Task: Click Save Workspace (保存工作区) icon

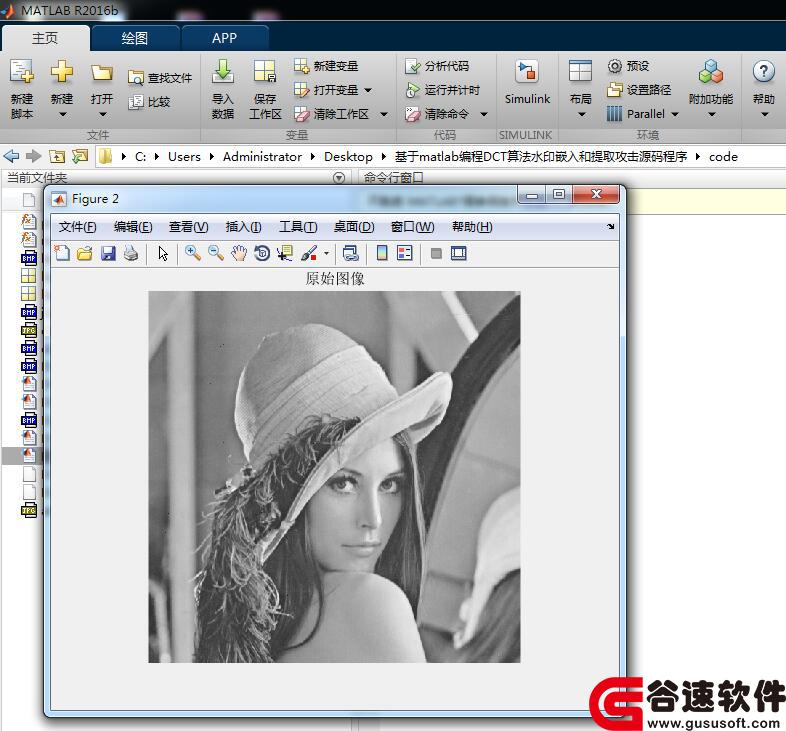Action: (265, 72)
